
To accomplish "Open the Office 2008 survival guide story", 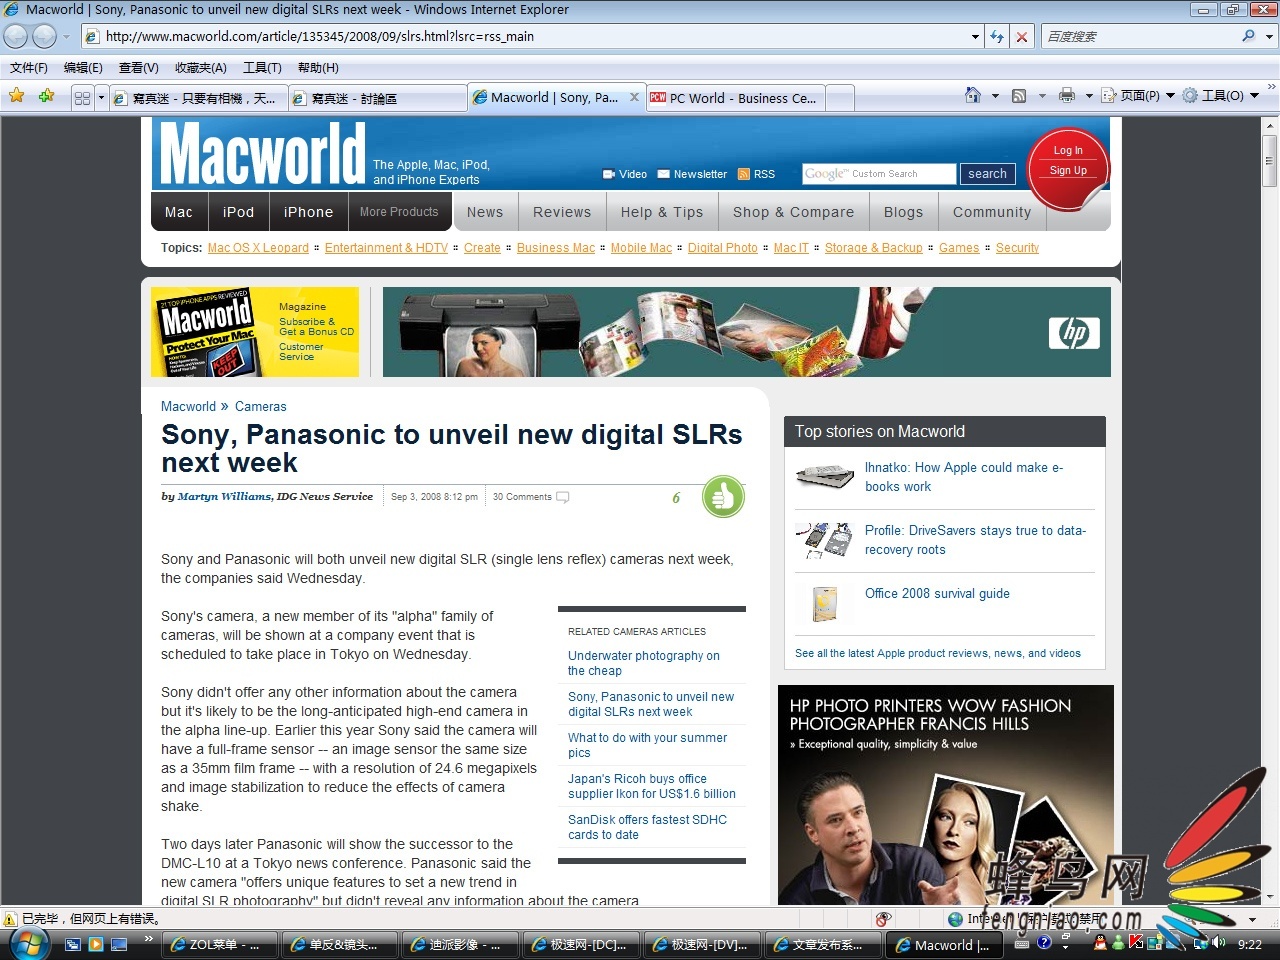I will click(x=937, y=593).
